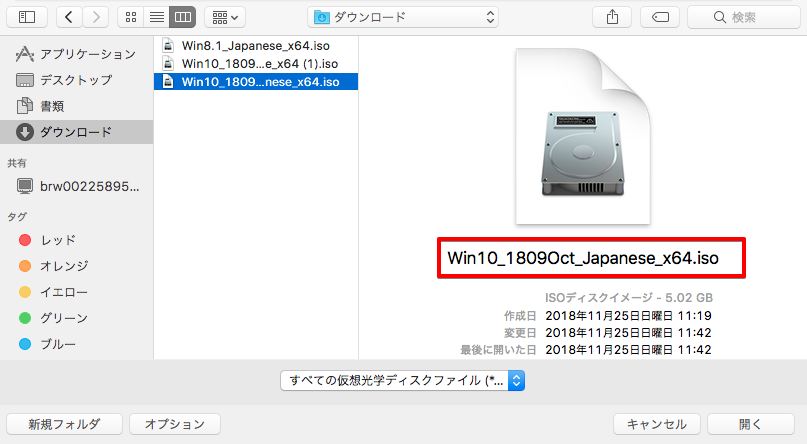Viewport: 807px width, 444px height.
Task: Select デスクトップ in the sidebar
Action: click(76, 80)
